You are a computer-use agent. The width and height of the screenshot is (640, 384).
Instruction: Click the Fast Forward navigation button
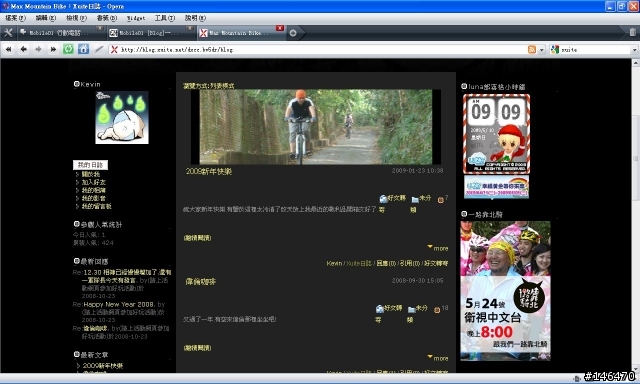(53, 49)
